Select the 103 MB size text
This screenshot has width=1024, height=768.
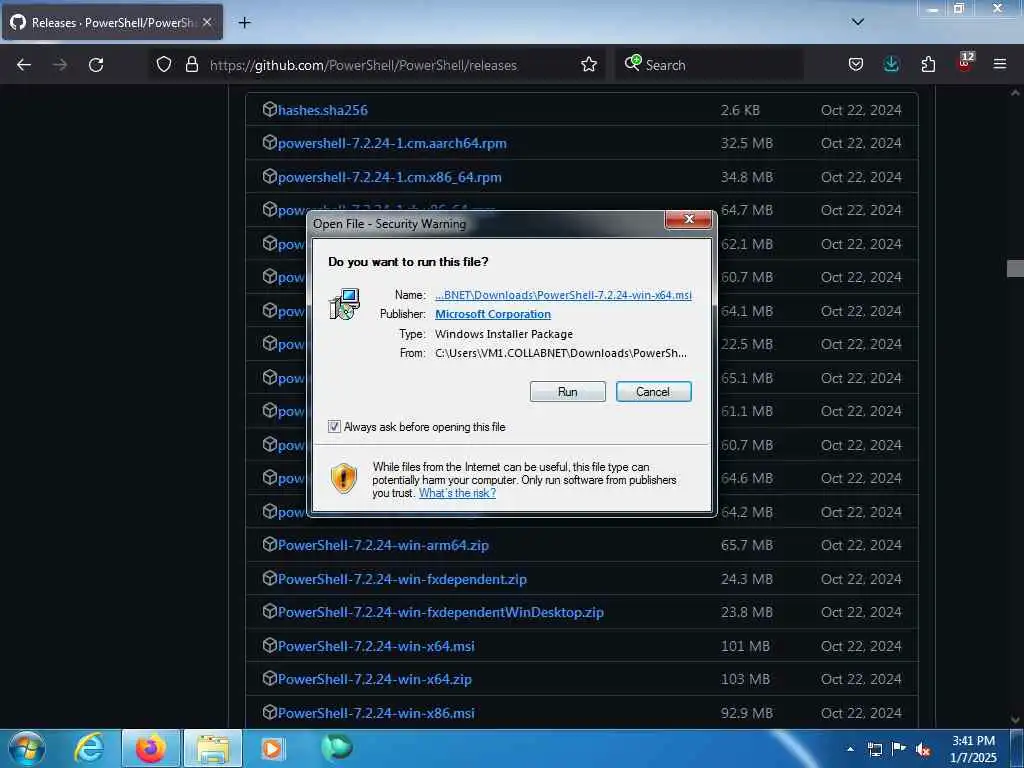click(745, 680)
